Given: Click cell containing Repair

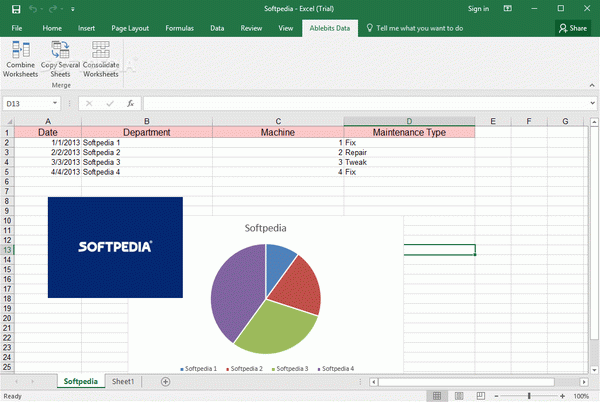Looking at the screenshot, I should (x=409, y=152).
